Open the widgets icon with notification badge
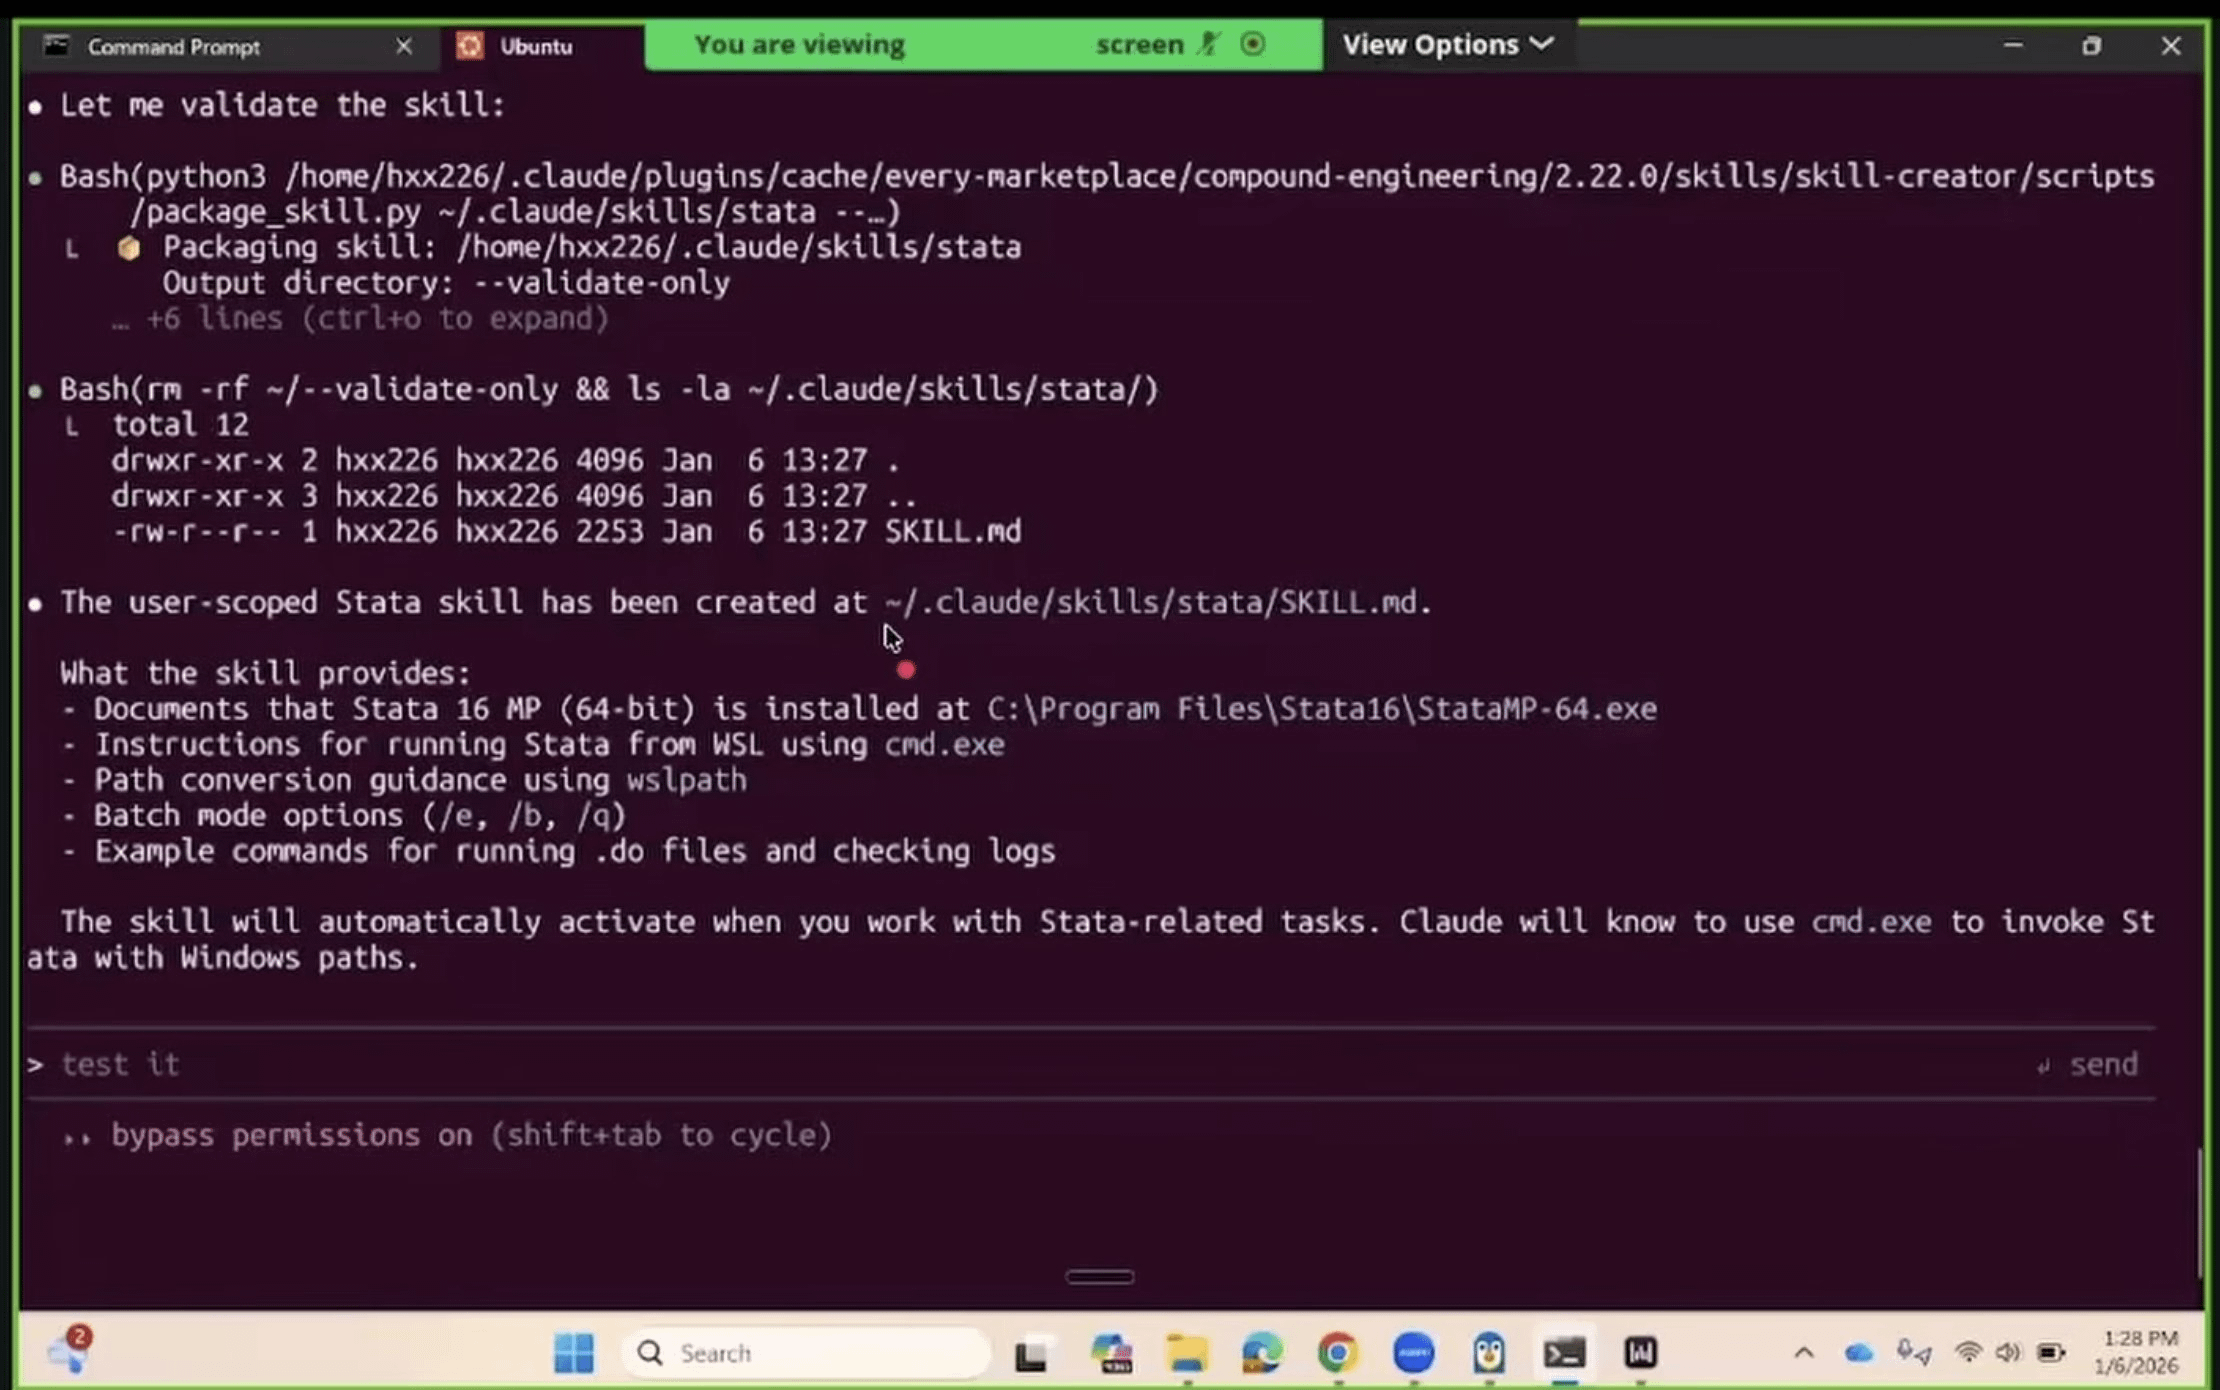 pyautogui.click(x=70, y=1350)
